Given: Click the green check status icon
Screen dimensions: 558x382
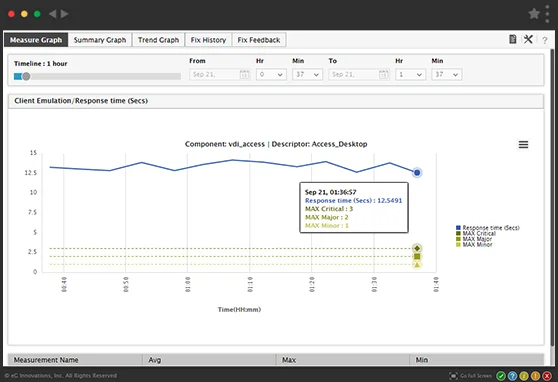Looking at the screenshot, I should point(501,376).
